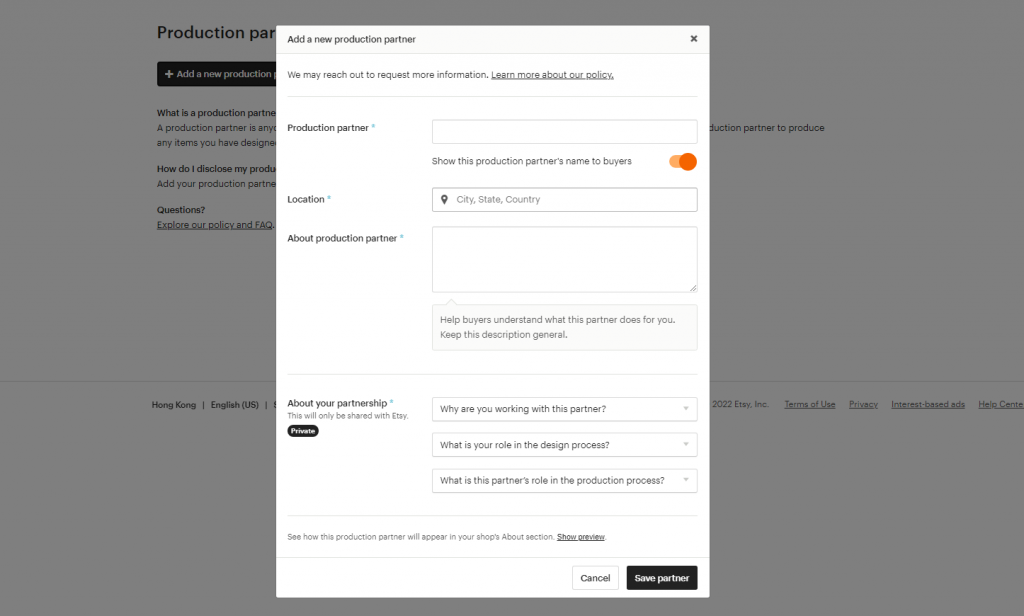The width and height of the screenshot is (1024, 616).
Task: Open 'Learn more about our policy' link
Action: click(x=552, y=74)
